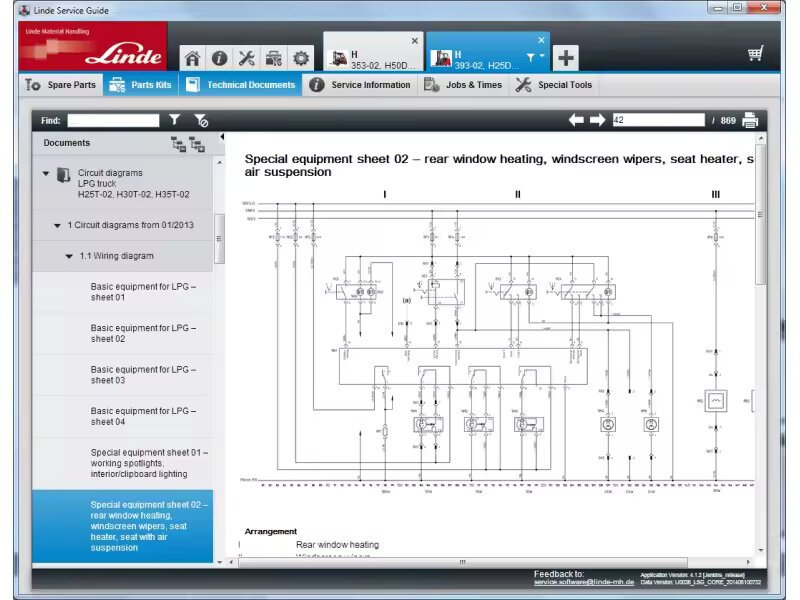This screenshot has width=800, height=600.
Task: Collapse the Circuit diagrams LPG truck node
Action: coord(45,172)
